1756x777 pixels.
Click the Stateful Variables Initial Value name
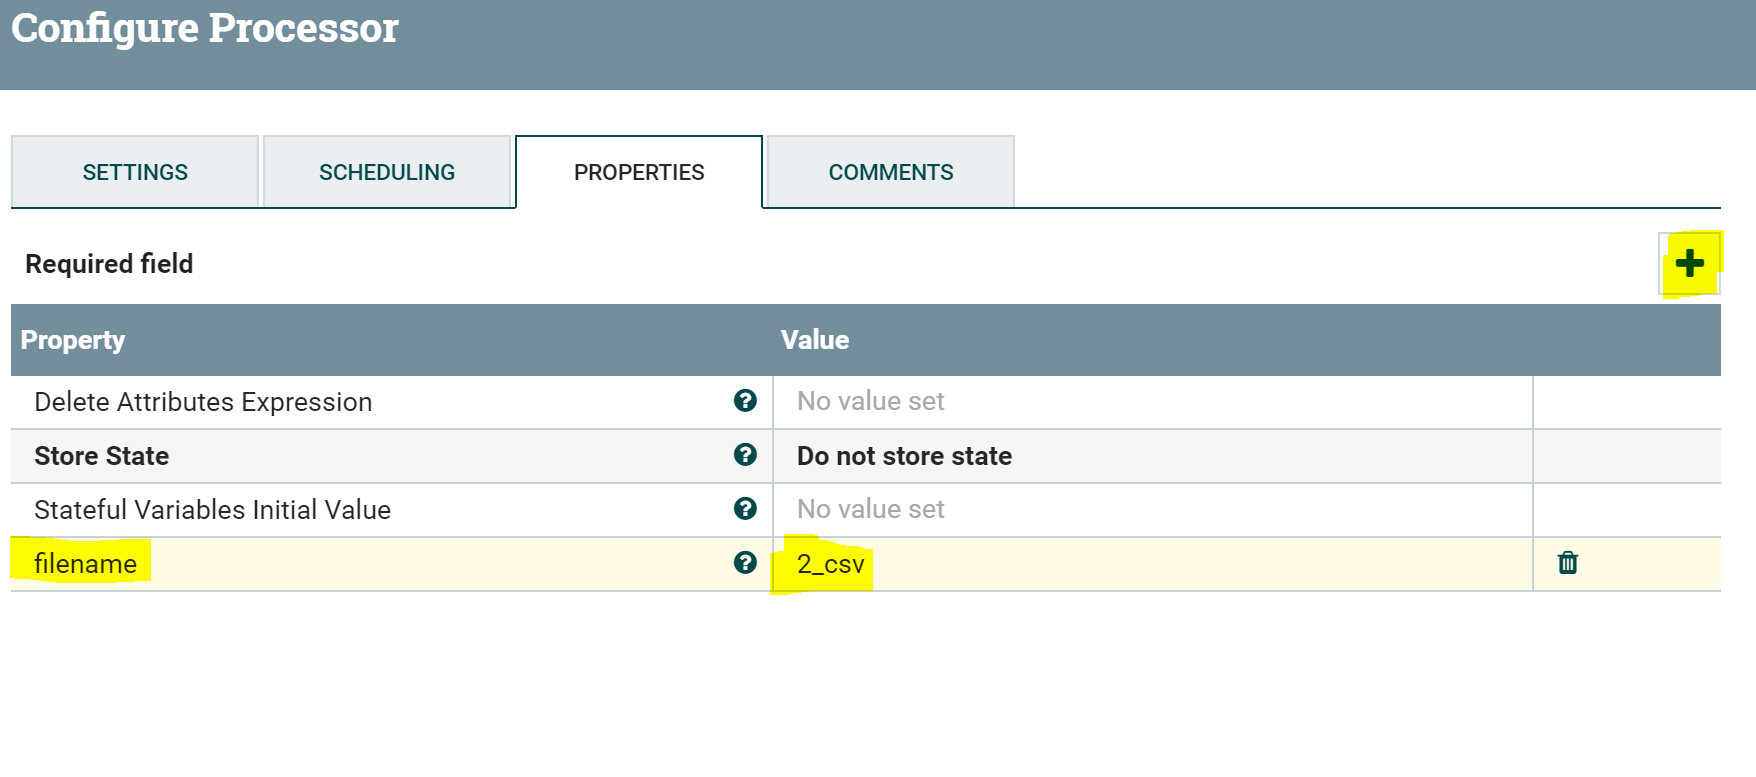(x=212, y=510)
